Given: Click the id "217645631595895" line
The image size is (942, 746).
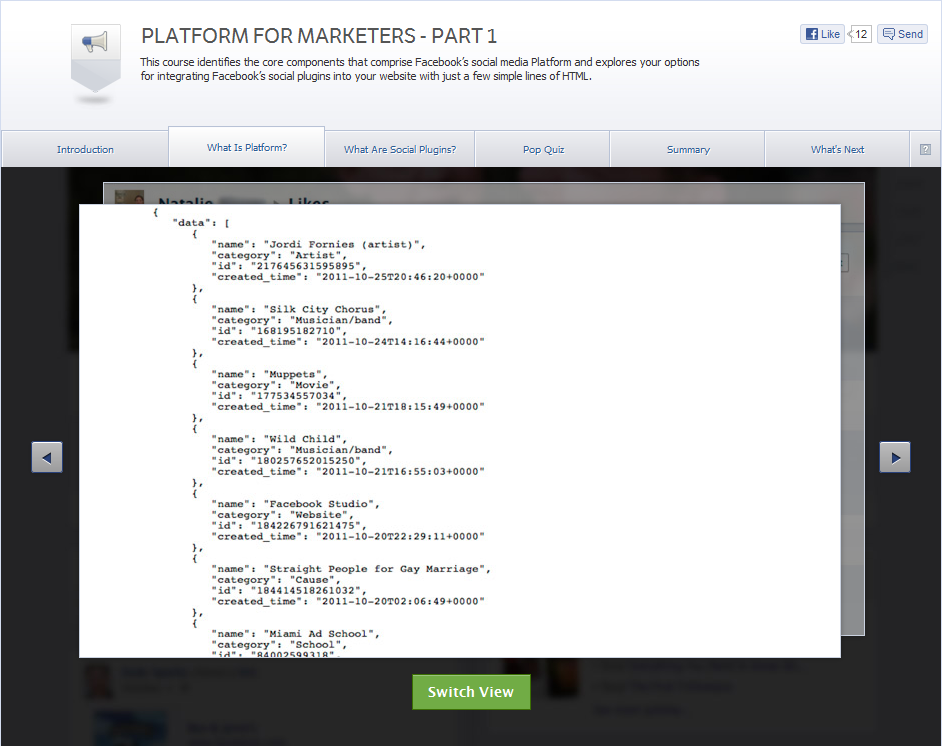Looking at the screenshot, I should (288, 266).
